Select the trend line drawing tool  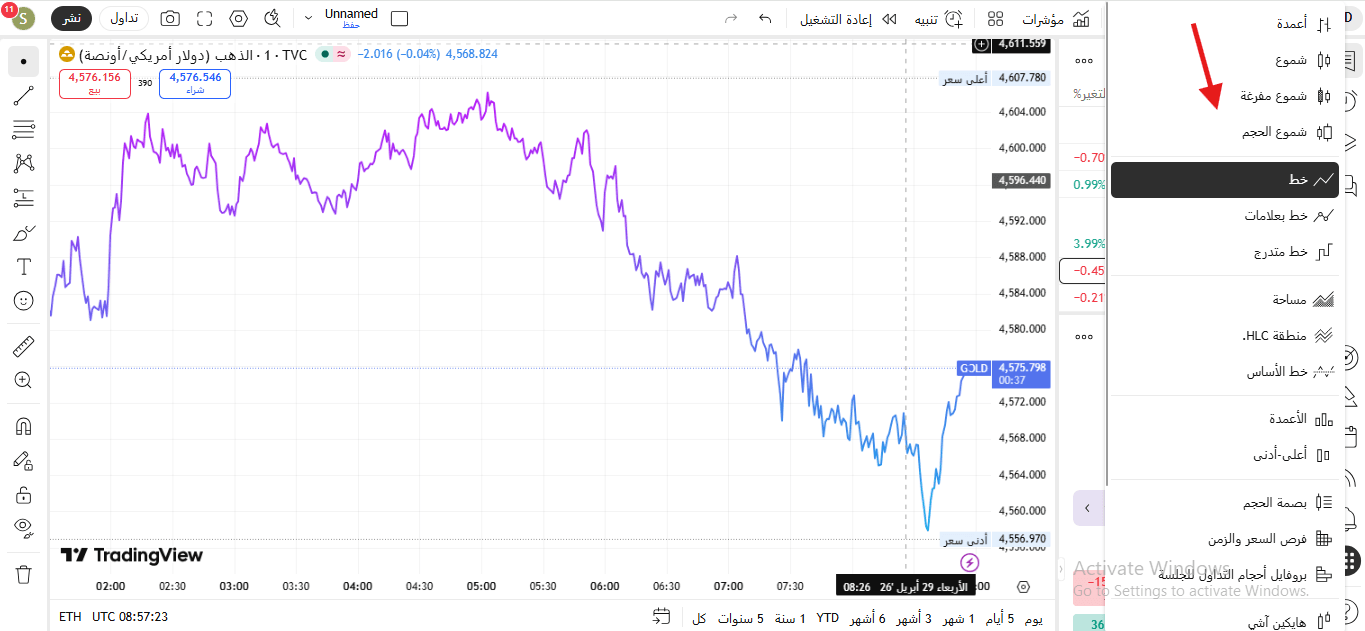pyautogui.click(x=24, y=96)
